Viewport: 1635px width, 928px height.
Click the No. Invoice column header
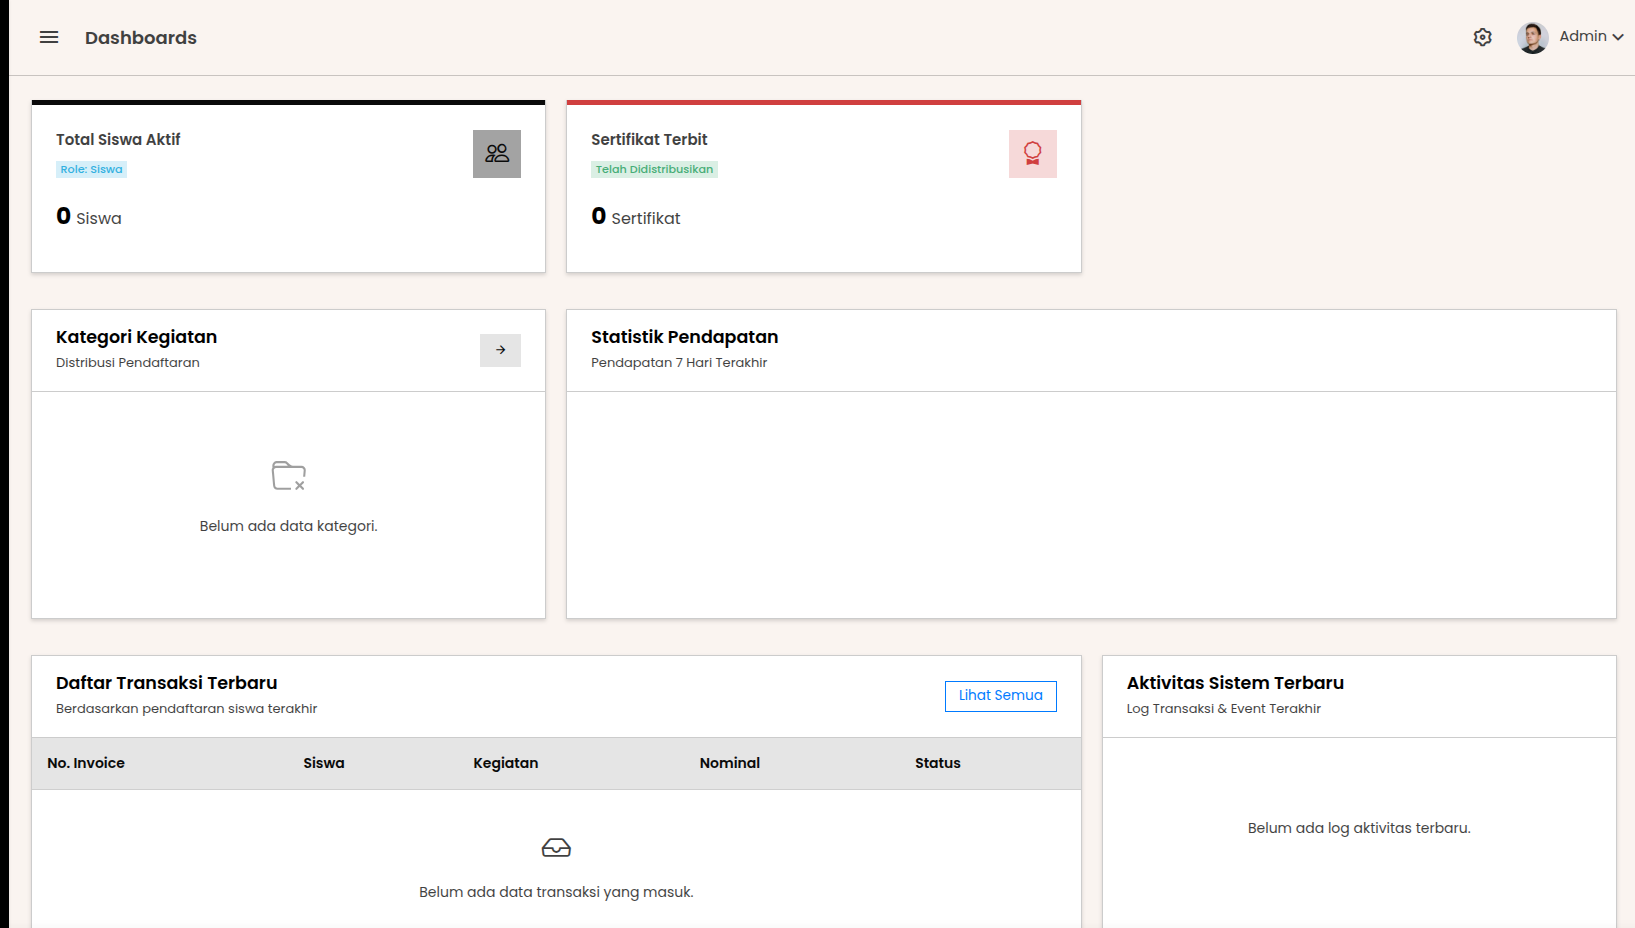pyautogui.click(x=86, y=763)
